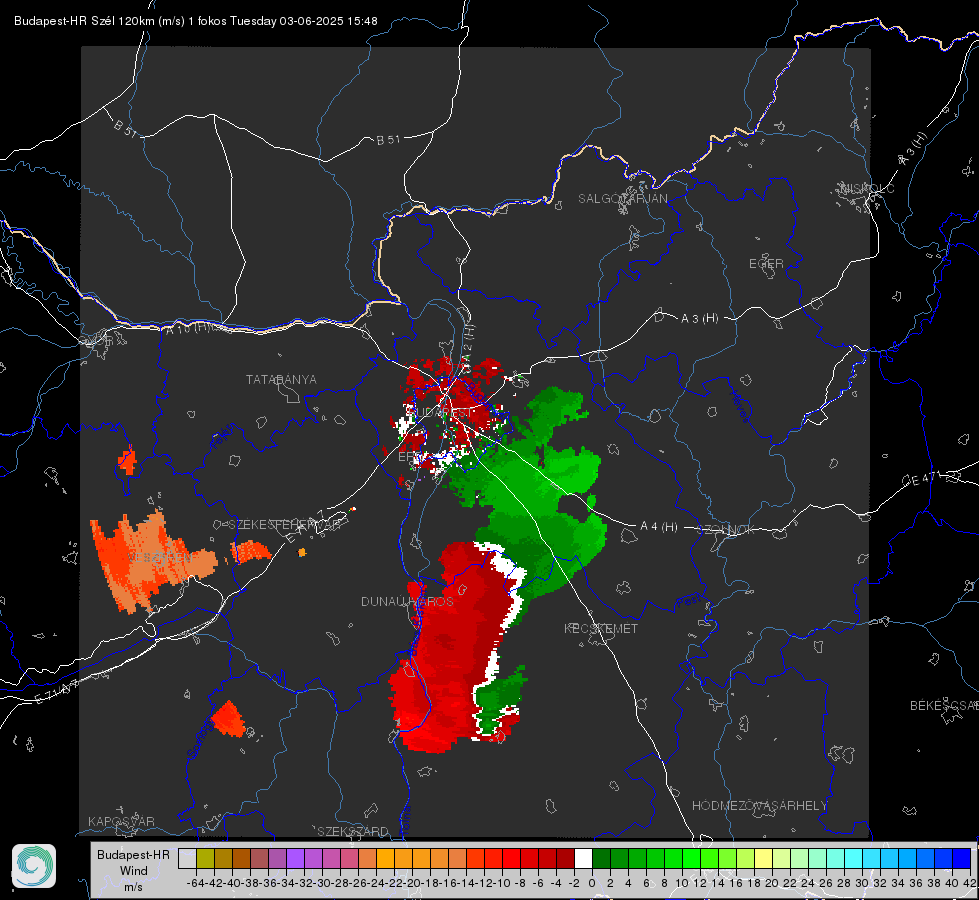This screenshot has height=900, width=979.
Task: Click the 'A 4 (H)' road label
Action: pos(659,527)
